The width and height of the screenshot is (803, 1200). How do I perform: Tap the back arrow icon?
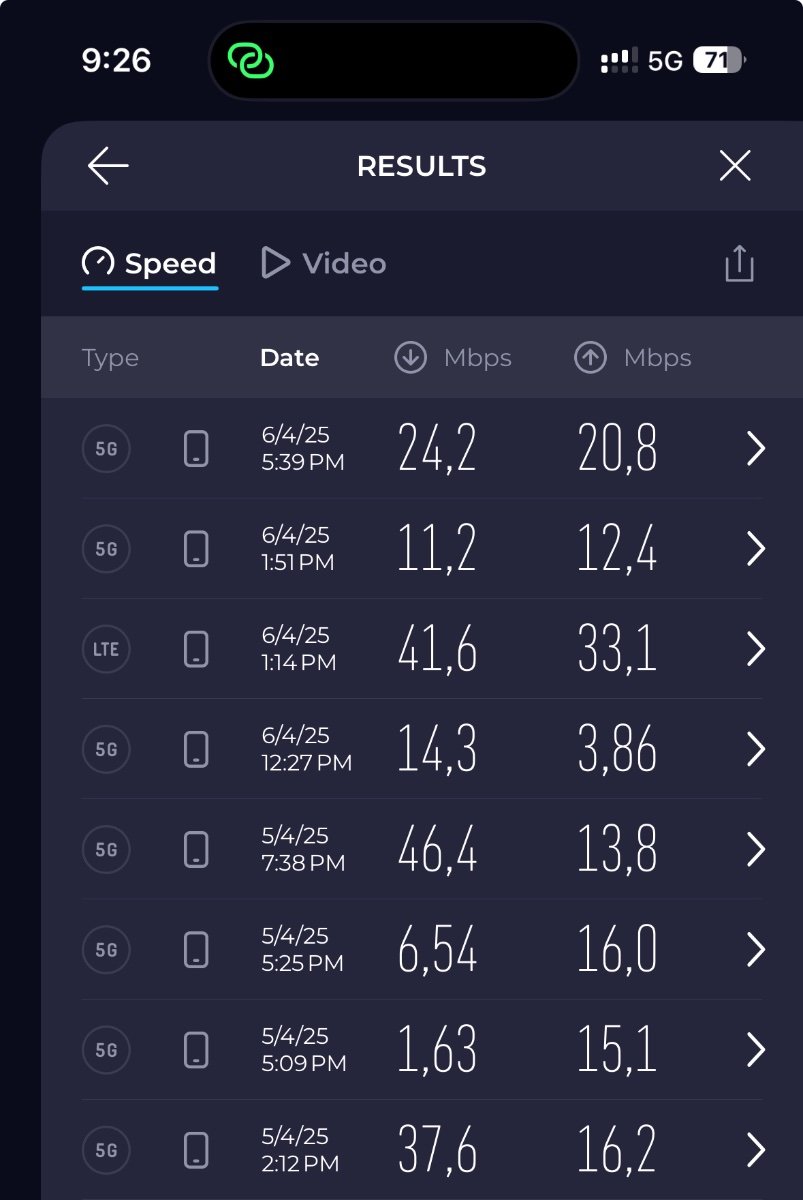(x=108, y=166)
